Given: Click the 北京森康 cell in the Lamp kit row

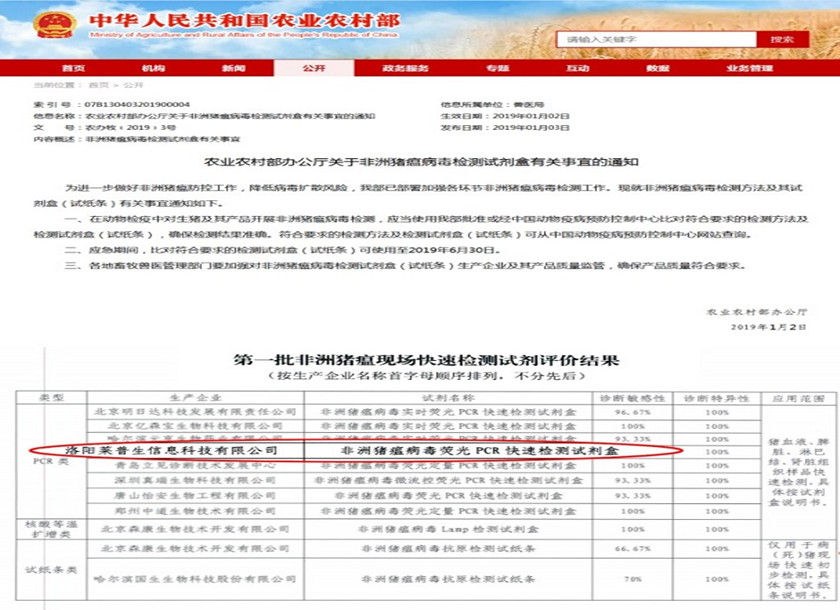Looking at the screenshot, I should (x=196, y=529).
